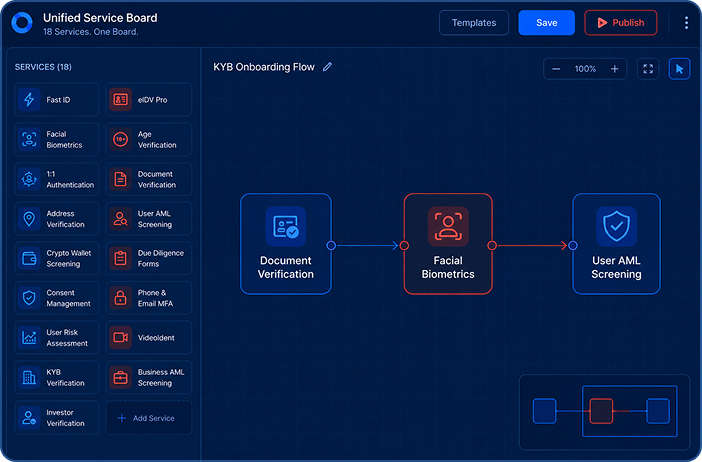Click User AML Screening node input connector
The image size is (702, 462).
point(573,245)
